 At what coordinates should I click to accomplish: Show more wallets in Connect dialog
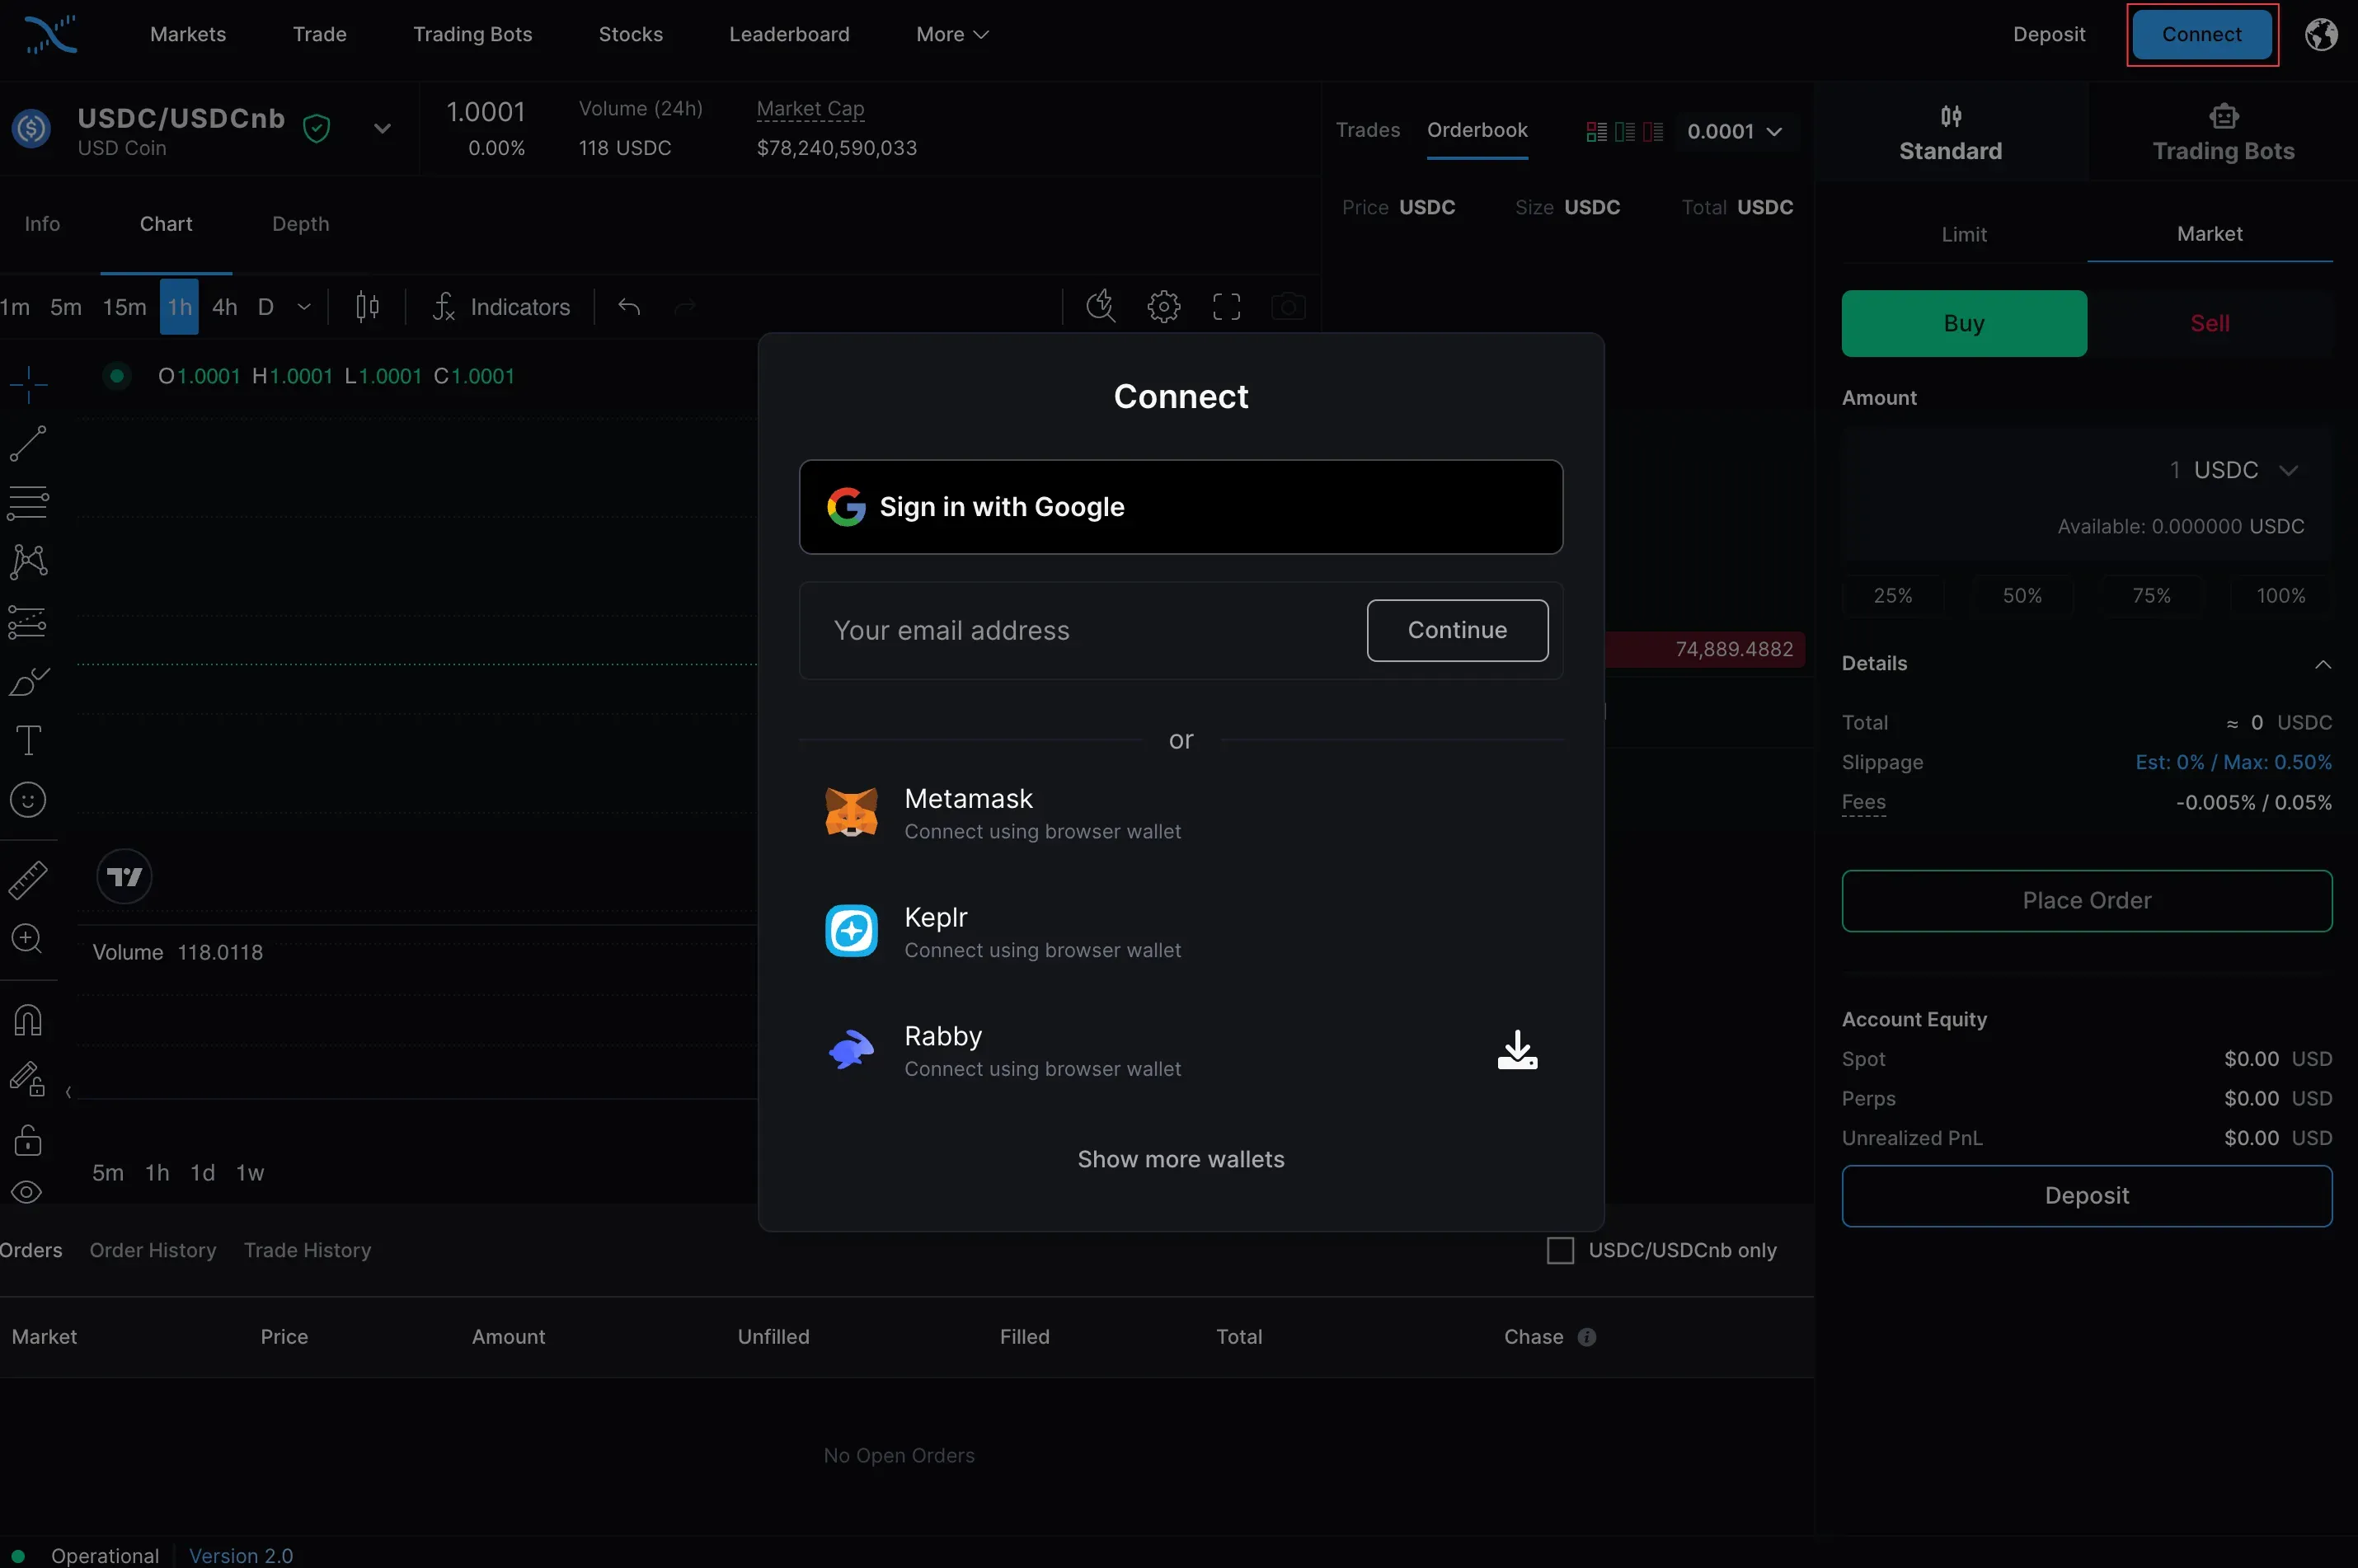(1181, 1159)
